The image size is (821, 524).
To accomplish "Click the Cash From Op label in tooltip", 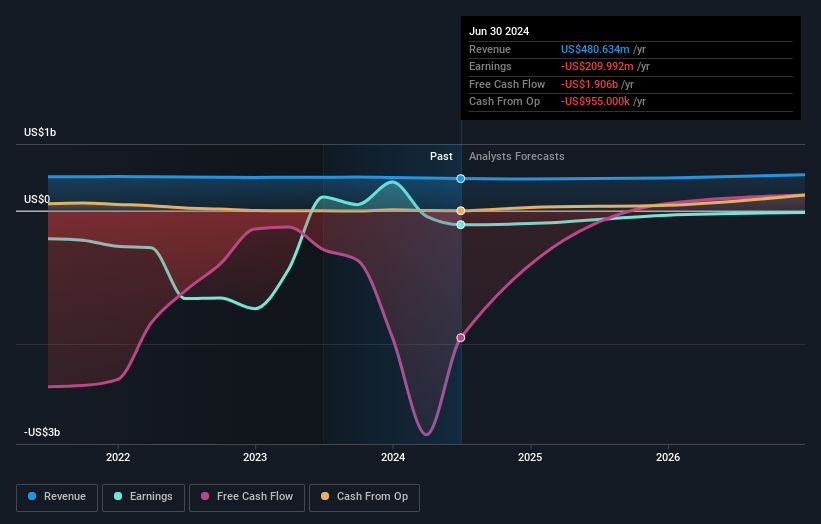I will [504, 102].
